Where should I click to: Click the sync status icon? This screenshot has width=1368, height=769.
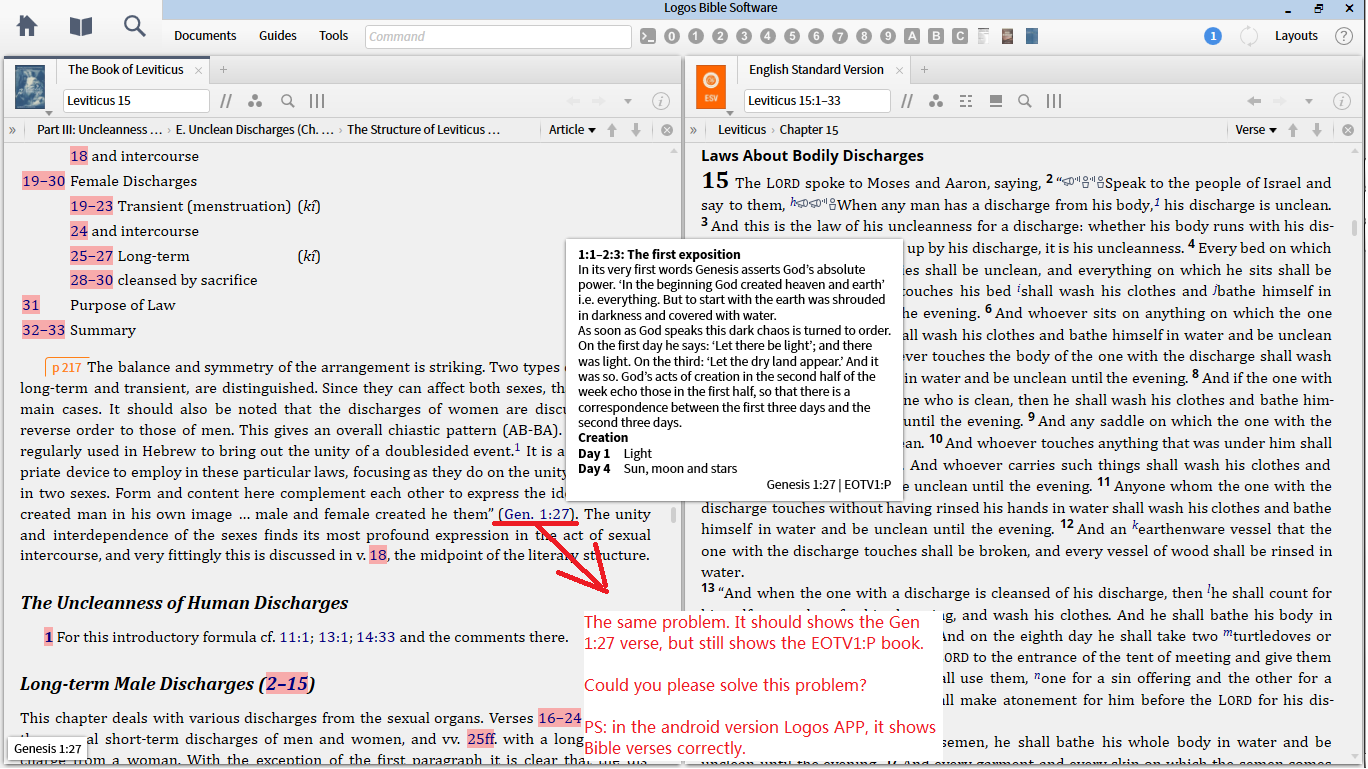[1249, 36]
